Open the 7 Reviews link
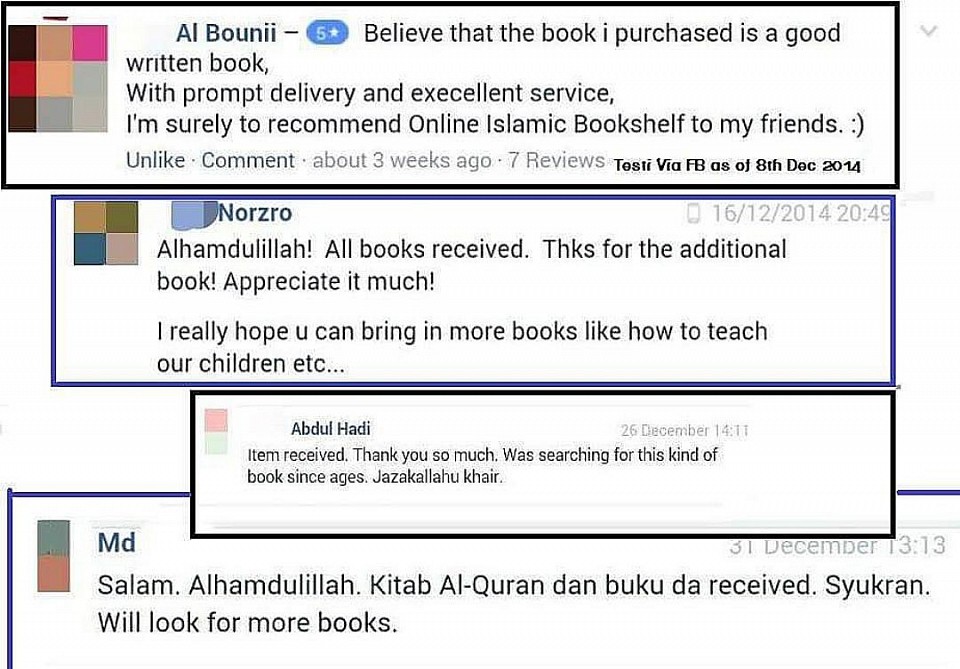Viewport: 960px width, 669px height. tap(557, 160)
